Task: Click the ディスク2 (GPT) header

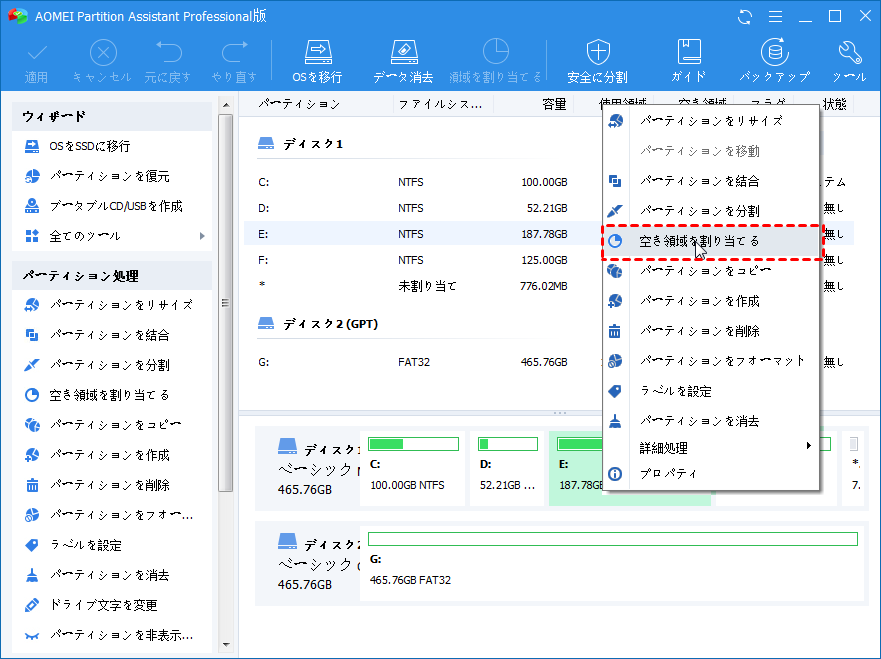Action: (x=318, y=324)
